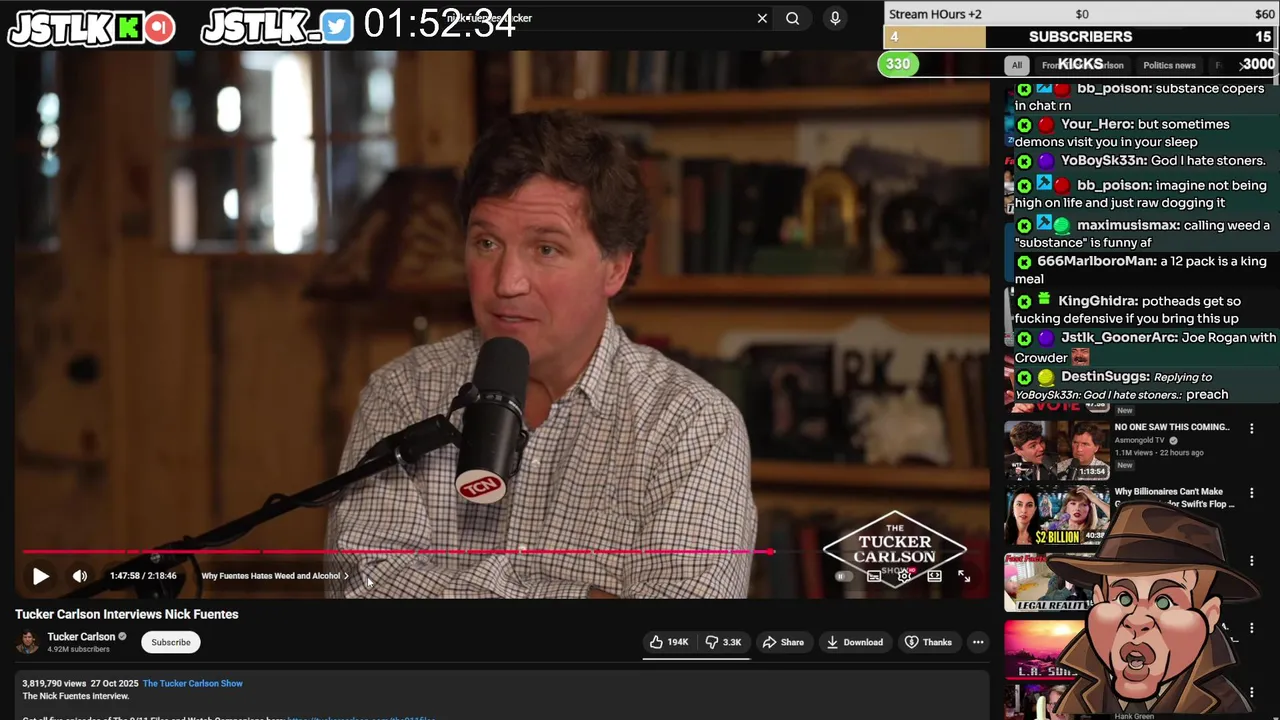Viewport: 1280px width, 720px height.
Task: Click the purple badge beside Jstlk_GoonerArc
Action: (x=1045, y=339)
